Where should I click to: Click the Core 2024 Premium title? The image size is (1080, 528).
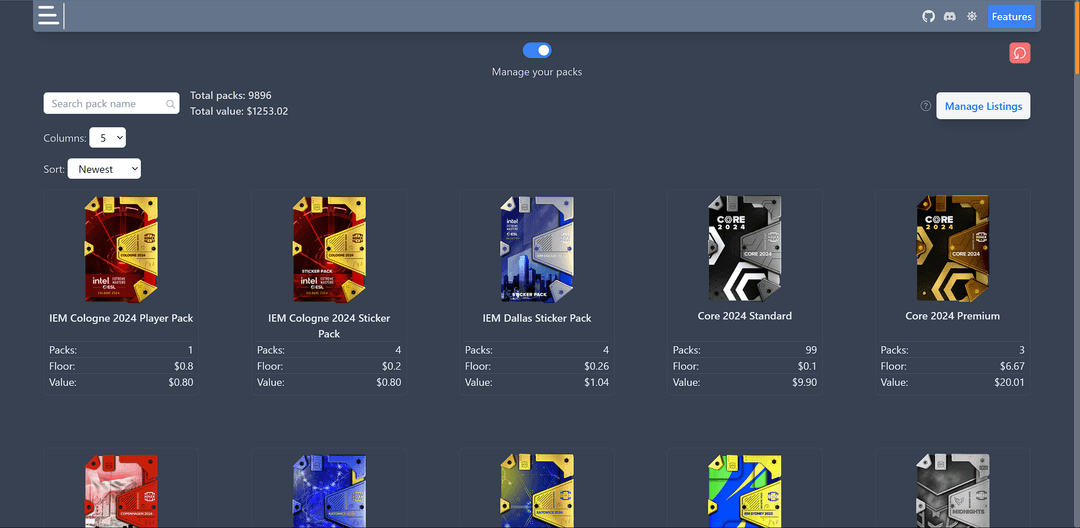[x=953, y=316]
